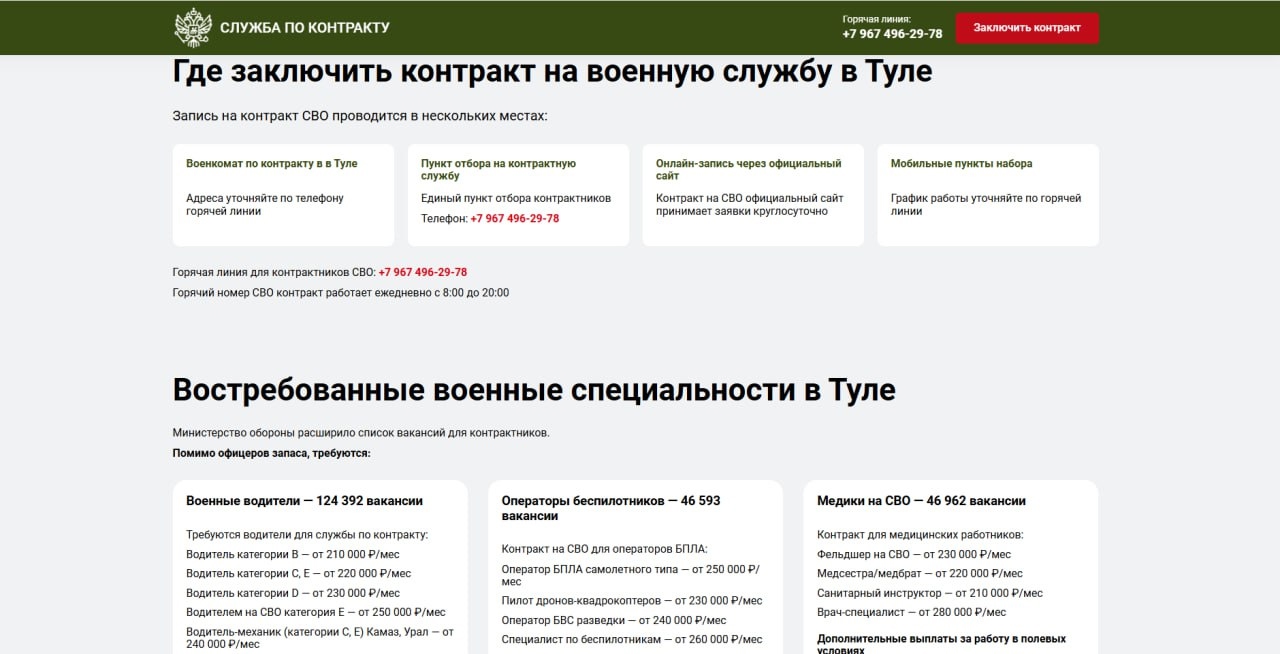Open the Операторы беспилотников vacancies card title
Viewport: 1280px width, 654px height.
610,508
